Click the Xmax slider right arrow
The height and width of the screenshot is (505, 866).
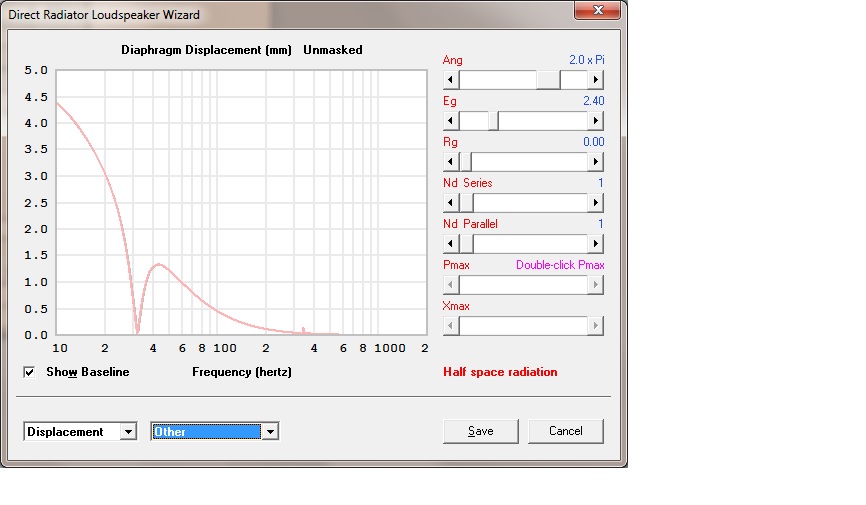coord(595,325)
